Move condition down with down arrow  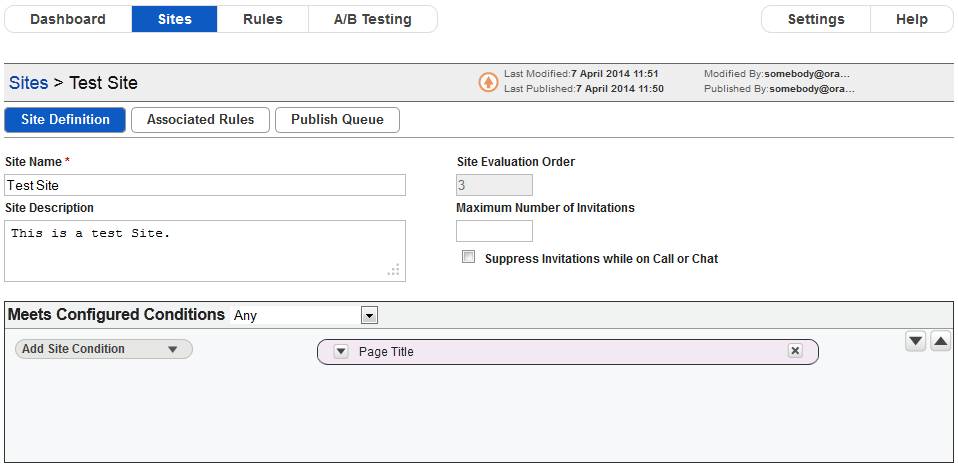pos(915,341)
